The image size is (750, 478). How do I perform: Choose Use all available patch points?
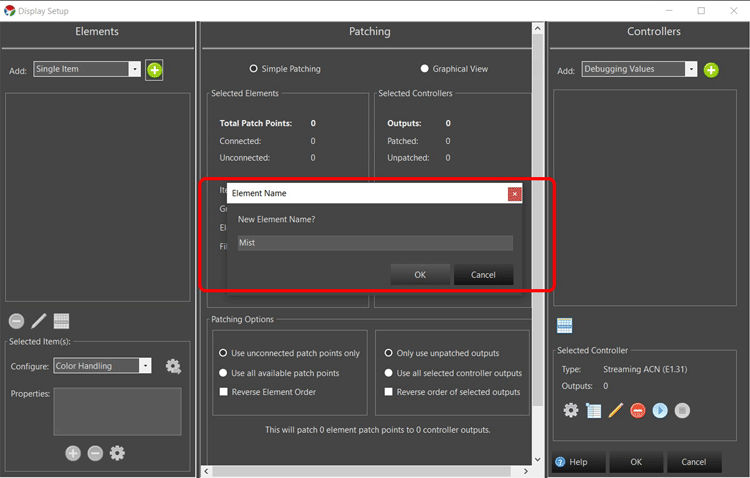pos(223,373)
